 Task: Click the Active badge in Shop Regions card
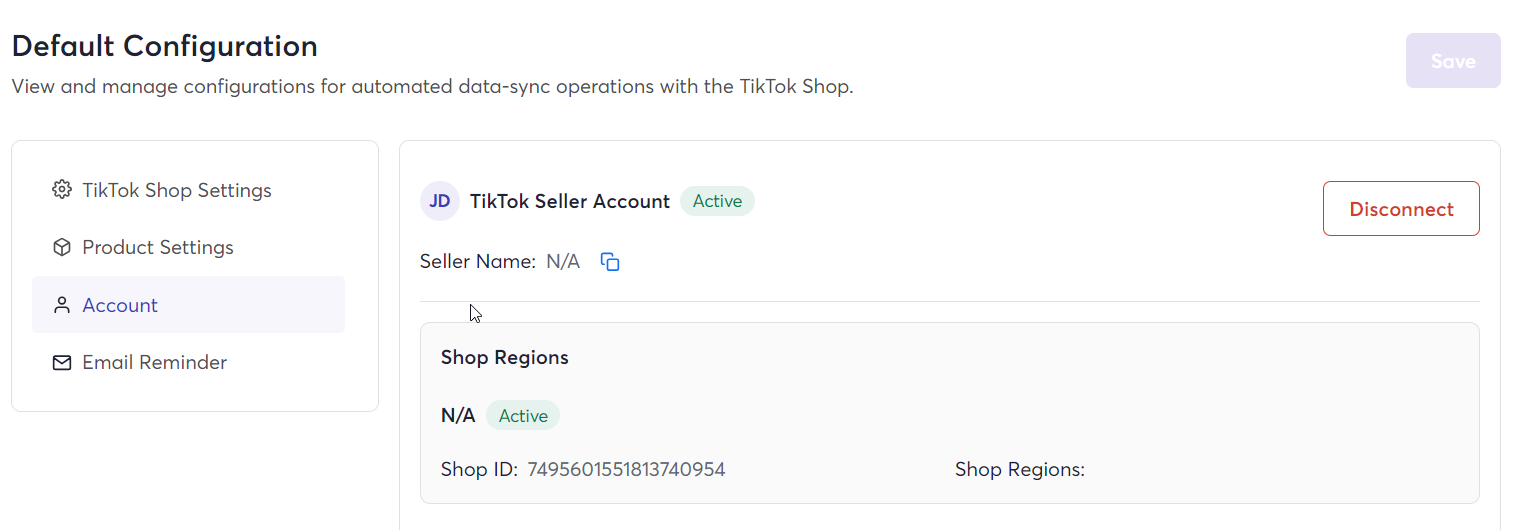point(523,416)
